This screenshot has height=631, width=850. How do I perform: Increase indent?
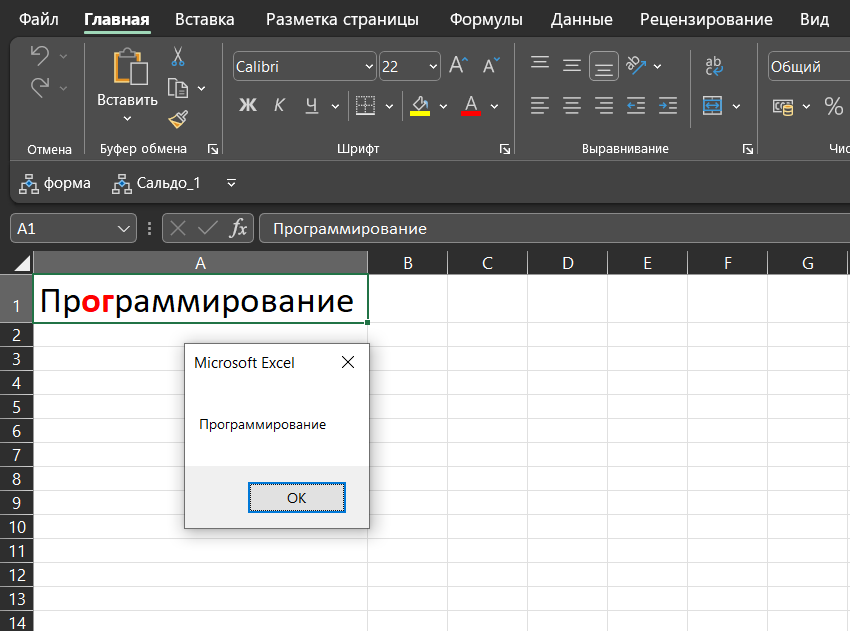pyautogui.click(x=668, y=105)
